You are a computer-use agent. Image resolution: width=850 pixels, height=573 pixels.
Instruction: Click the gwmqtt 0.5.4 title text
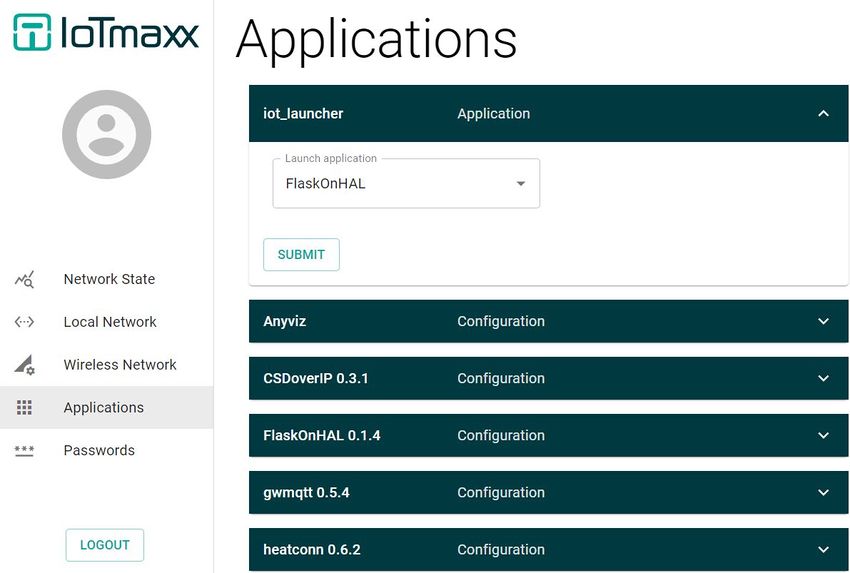tap(306, 493)
